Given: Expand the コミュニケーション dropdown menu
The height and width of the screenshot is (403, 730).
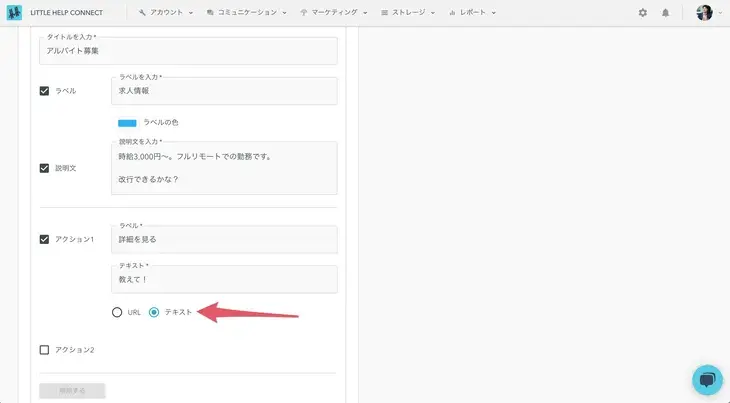Looking at the screenshot, I should tap(246, 13).
